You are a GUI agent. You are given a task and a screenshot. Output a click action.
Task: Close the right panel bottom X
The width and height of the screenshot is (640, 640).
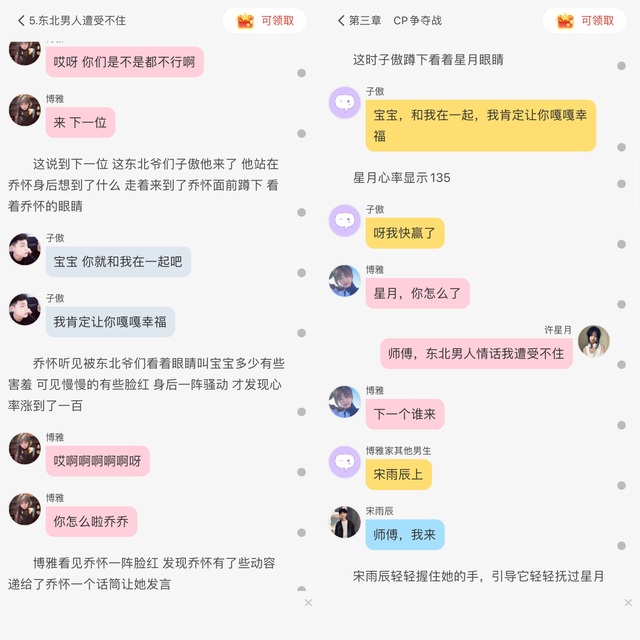(628, 603)
